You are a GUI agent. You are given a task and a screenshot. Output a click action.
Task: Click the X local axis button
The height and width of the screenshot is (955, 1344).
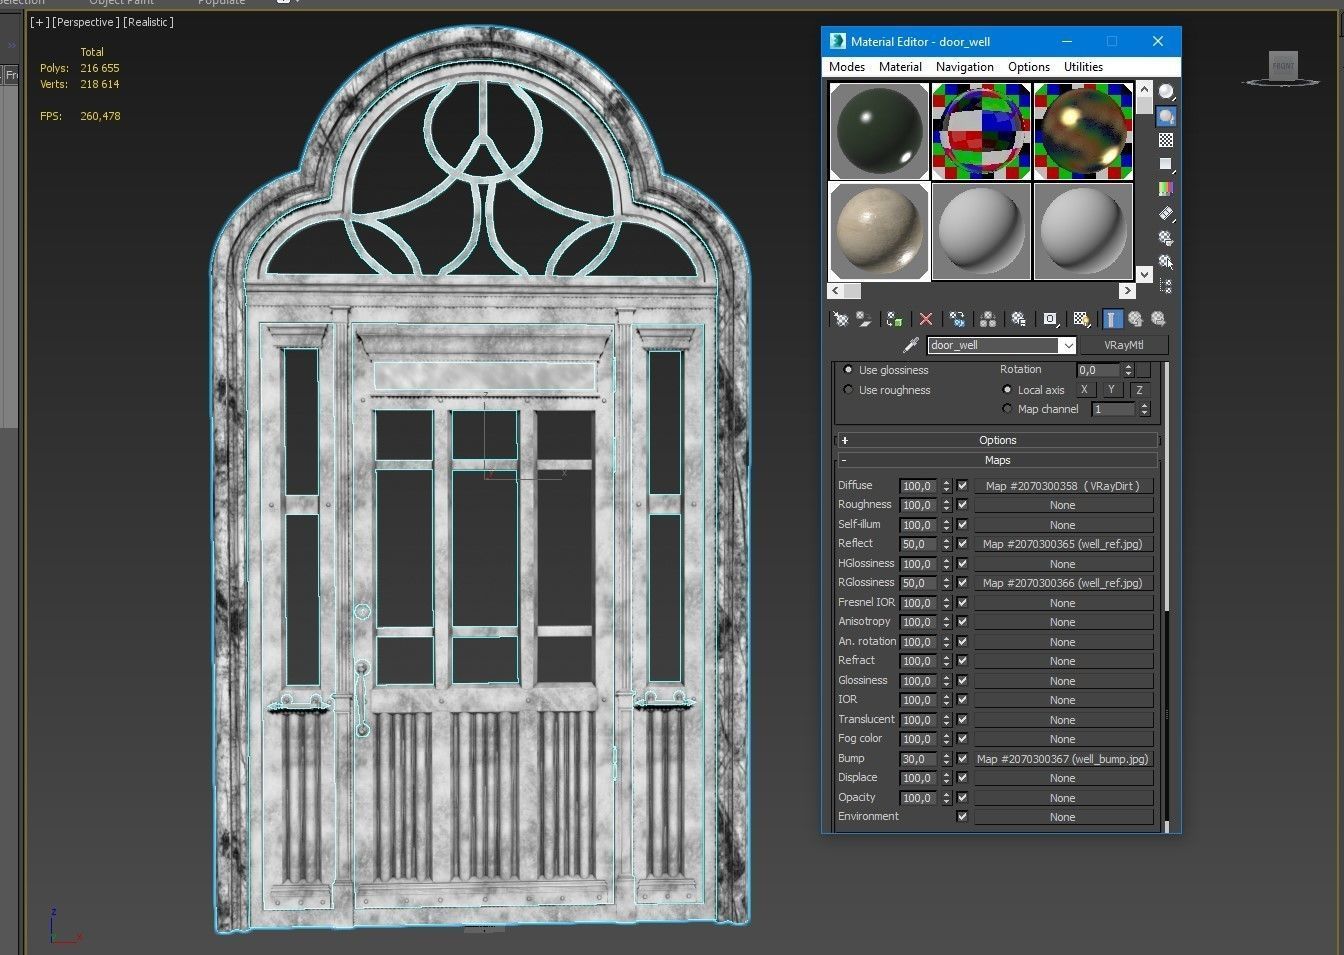(1084, 390)
